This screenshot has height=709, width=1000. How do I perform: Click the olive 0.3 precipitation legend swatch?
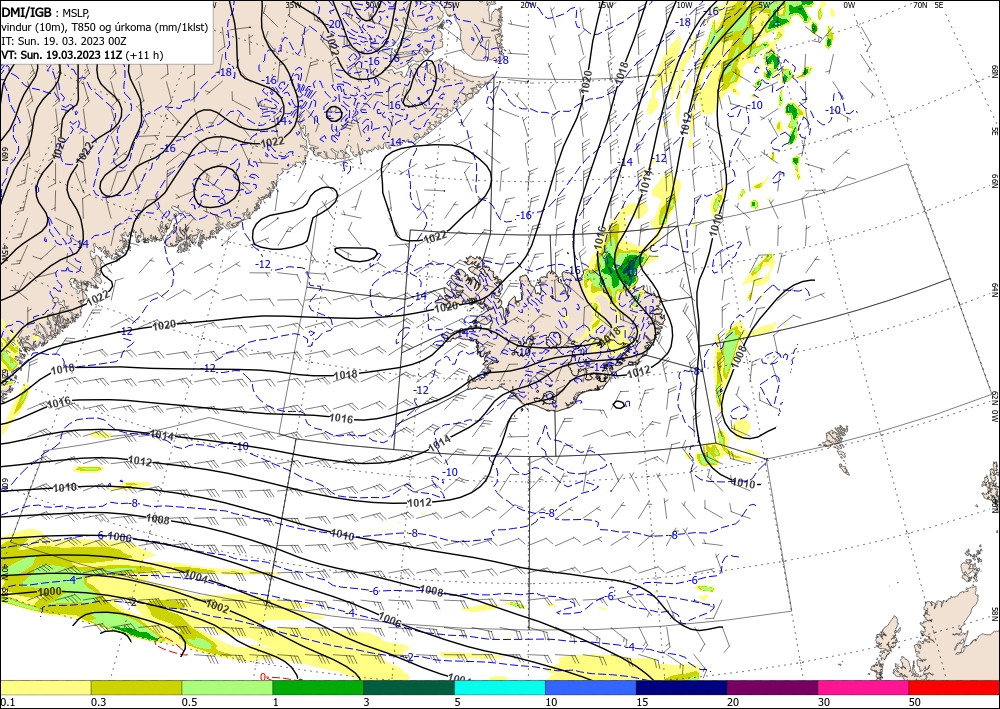point(136,687)
